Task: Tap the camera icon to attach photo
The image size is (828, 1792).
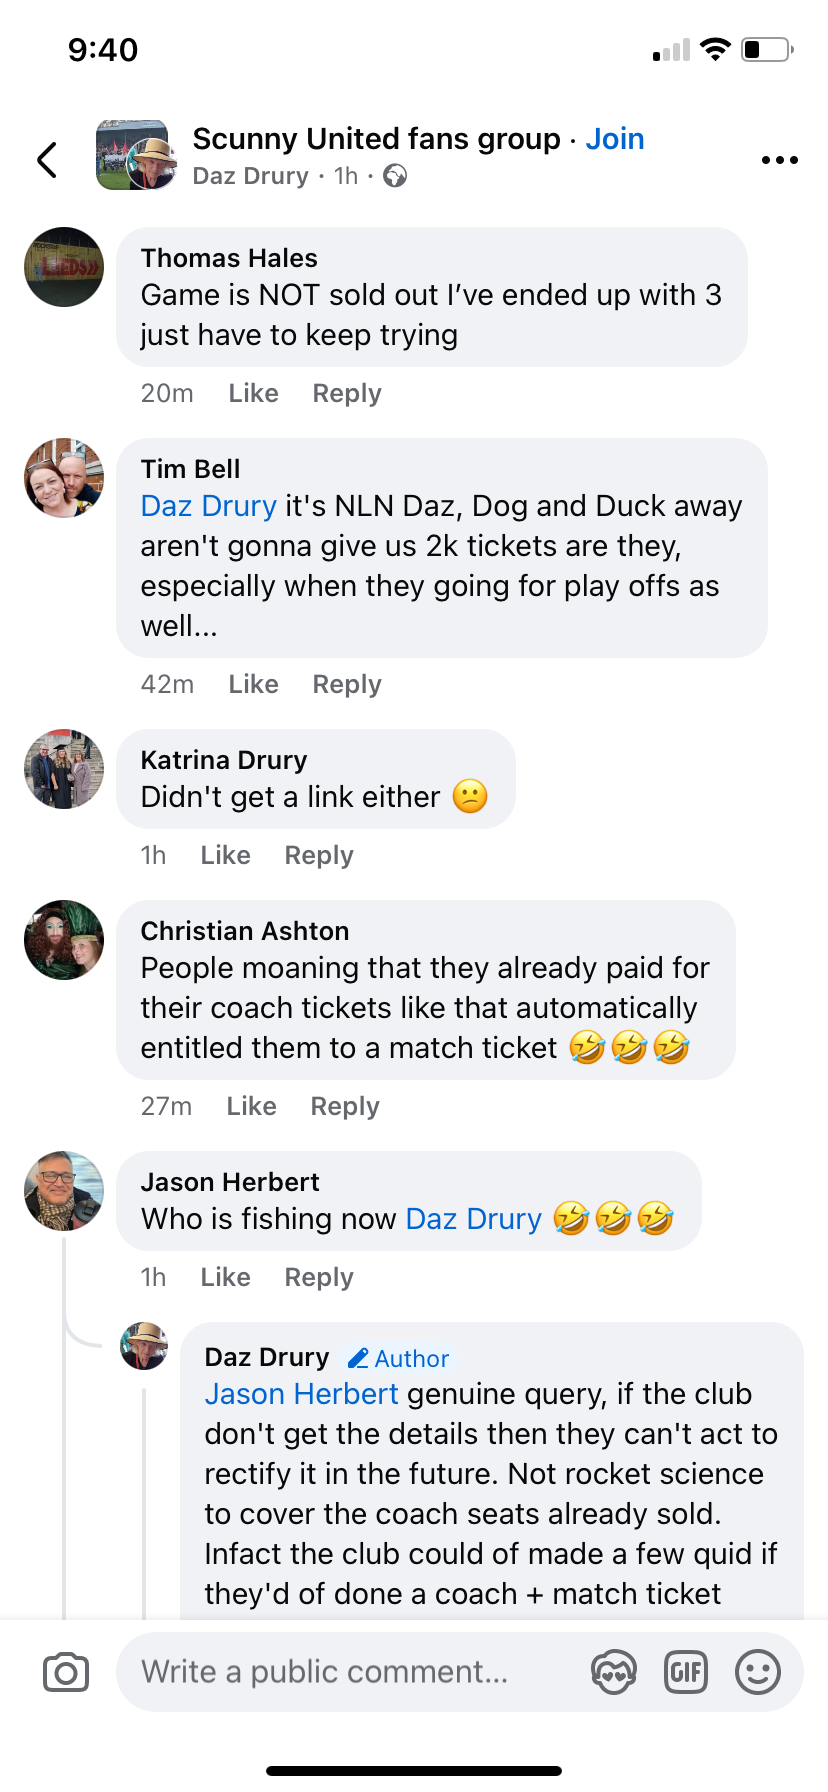Action: 66,1672
